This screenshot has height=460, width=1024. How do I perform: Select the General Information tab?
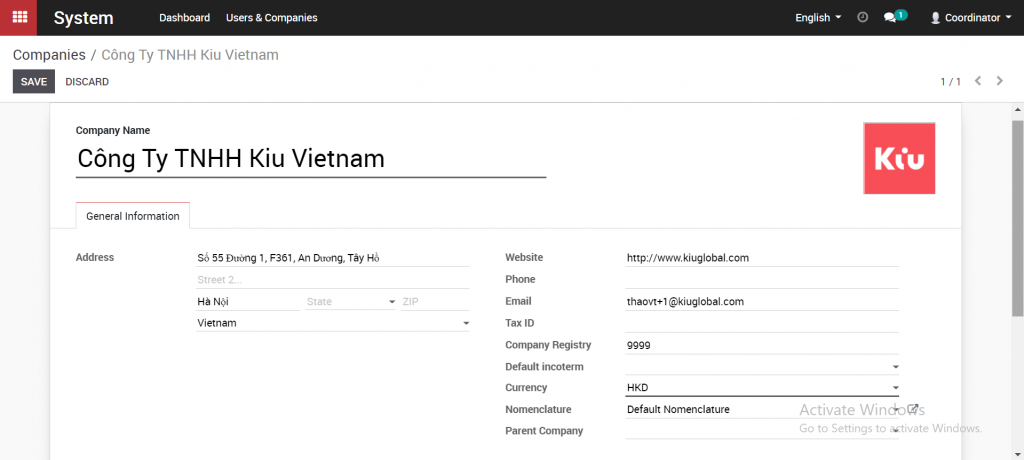(133, 216)
